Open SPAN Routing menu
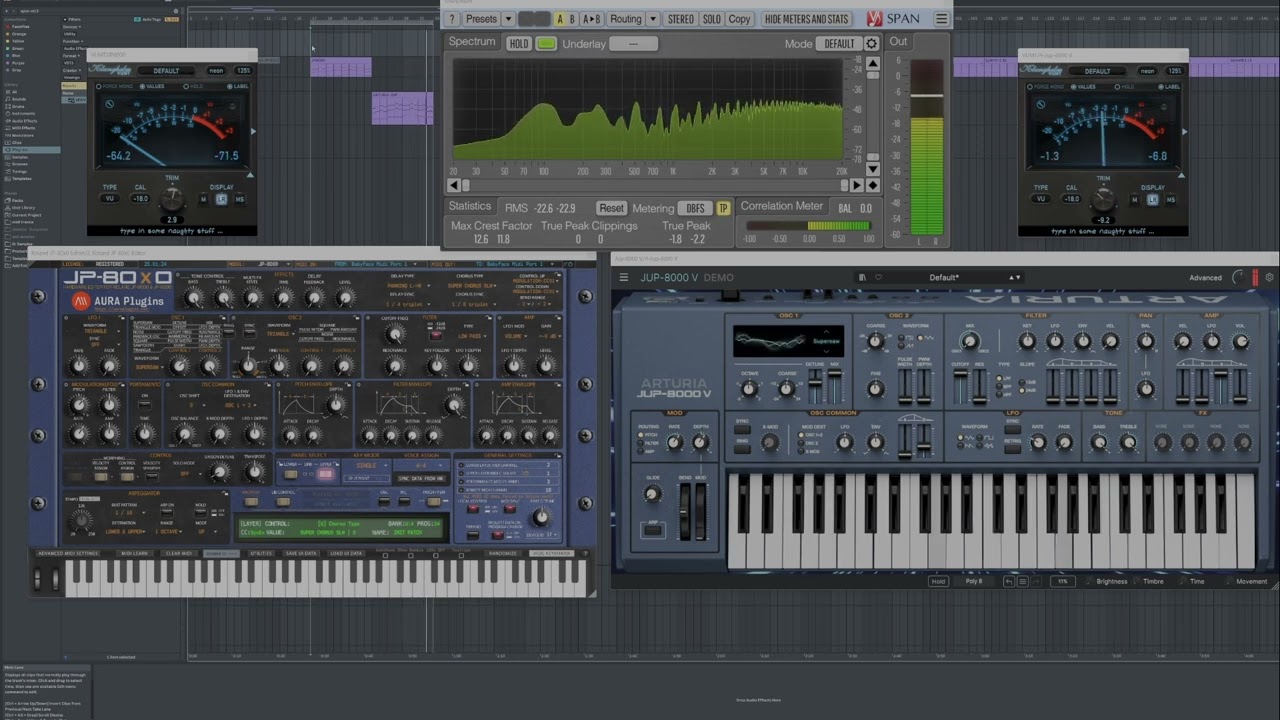Viewport: 1280px width, 720px height. [x=626, y=19]
